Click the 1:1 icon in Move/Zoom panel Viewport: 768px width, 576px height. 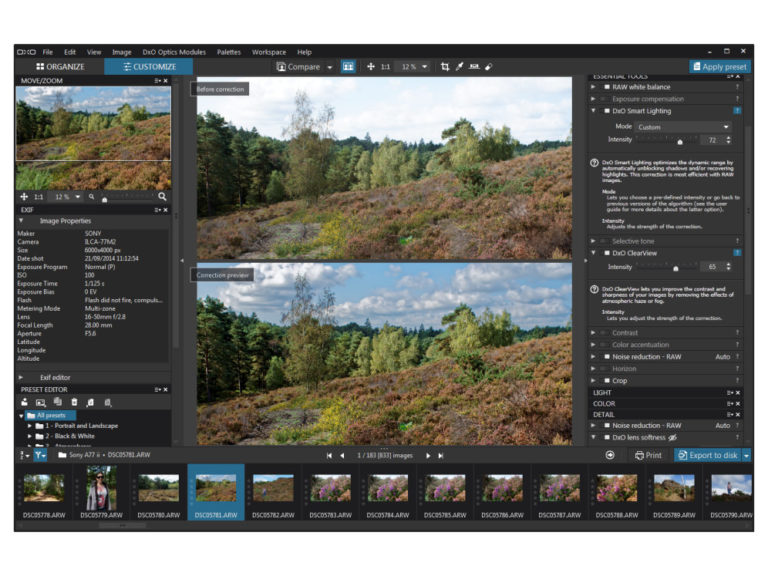(39, 197)
